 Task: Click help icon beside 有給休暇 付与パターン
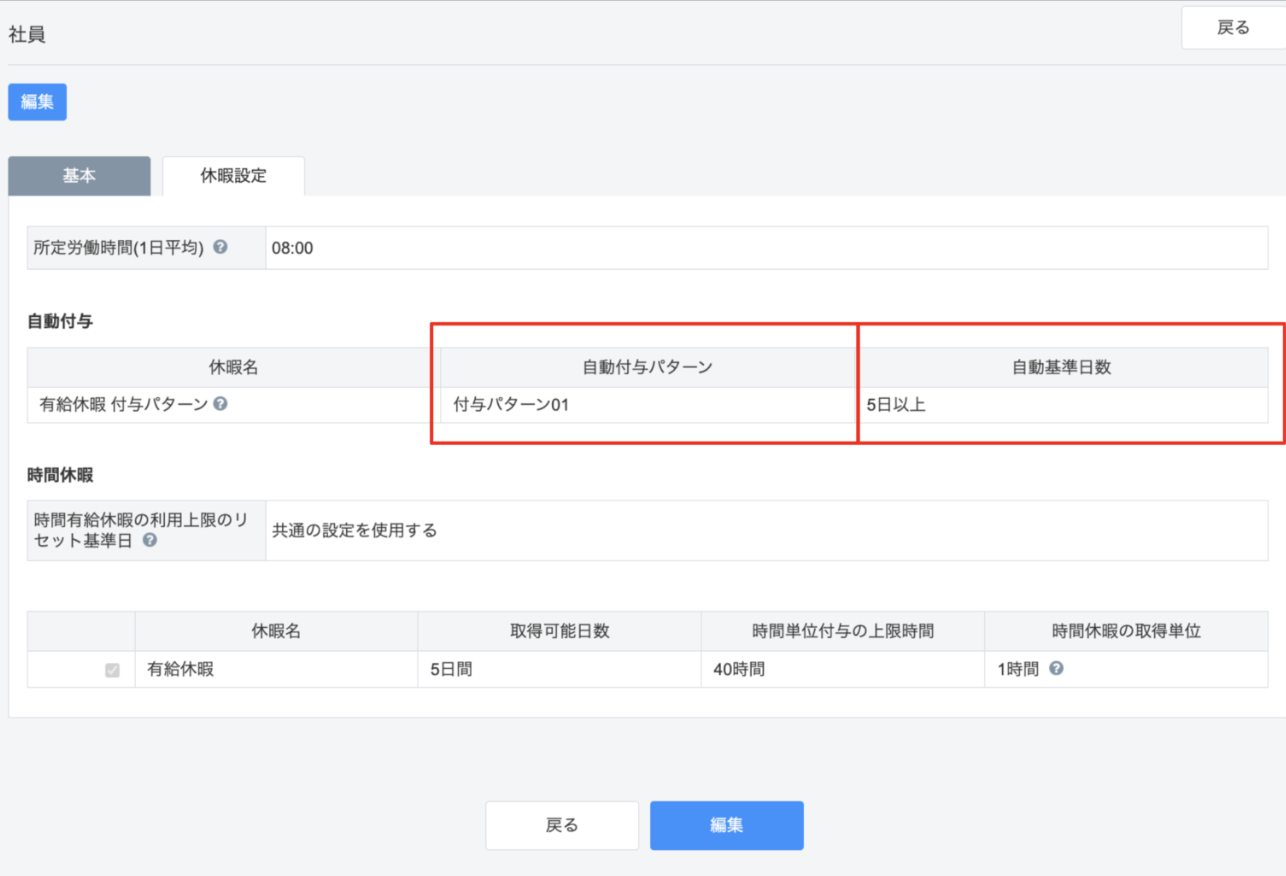point(220,404)
